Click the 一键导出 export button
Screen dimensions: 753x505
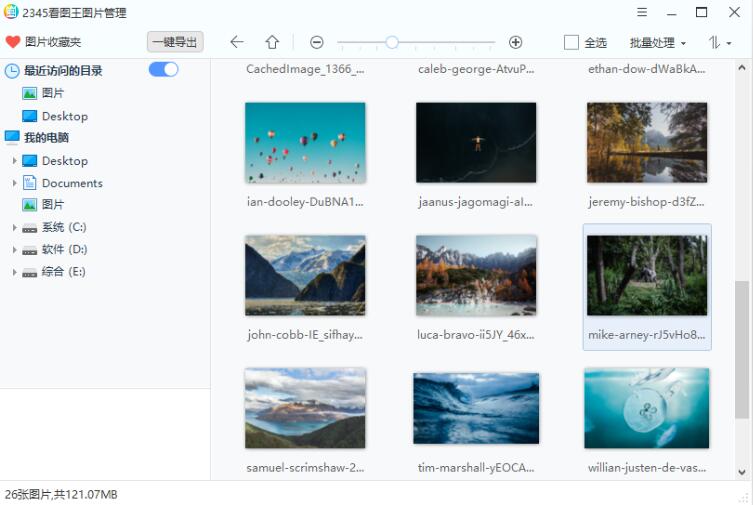(175, 42)
